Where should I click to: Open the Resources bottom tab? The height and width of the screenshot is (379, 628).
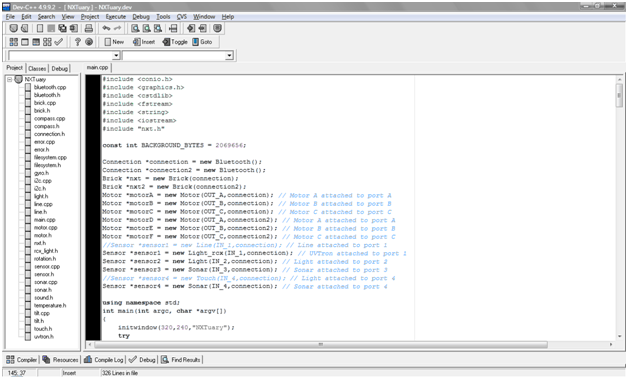(x=60, y=360)
